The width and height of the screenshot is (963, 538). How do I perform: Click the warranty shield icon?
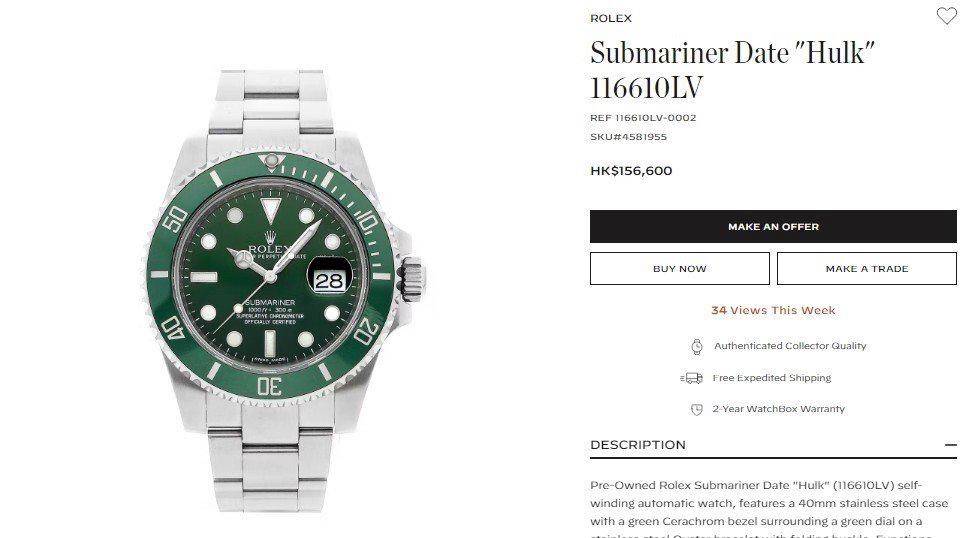(696, 409)
